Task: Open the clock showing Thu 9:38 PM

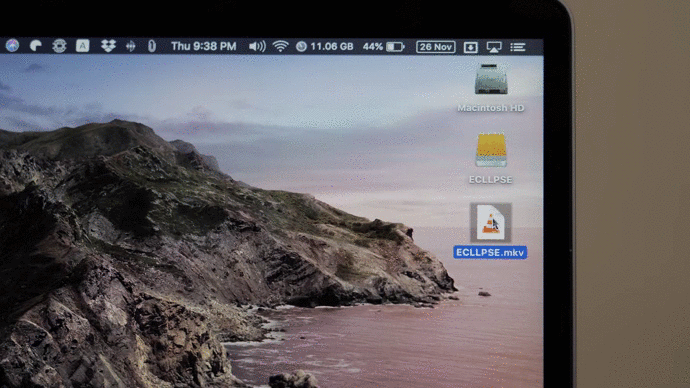Action: pos(203,46)
